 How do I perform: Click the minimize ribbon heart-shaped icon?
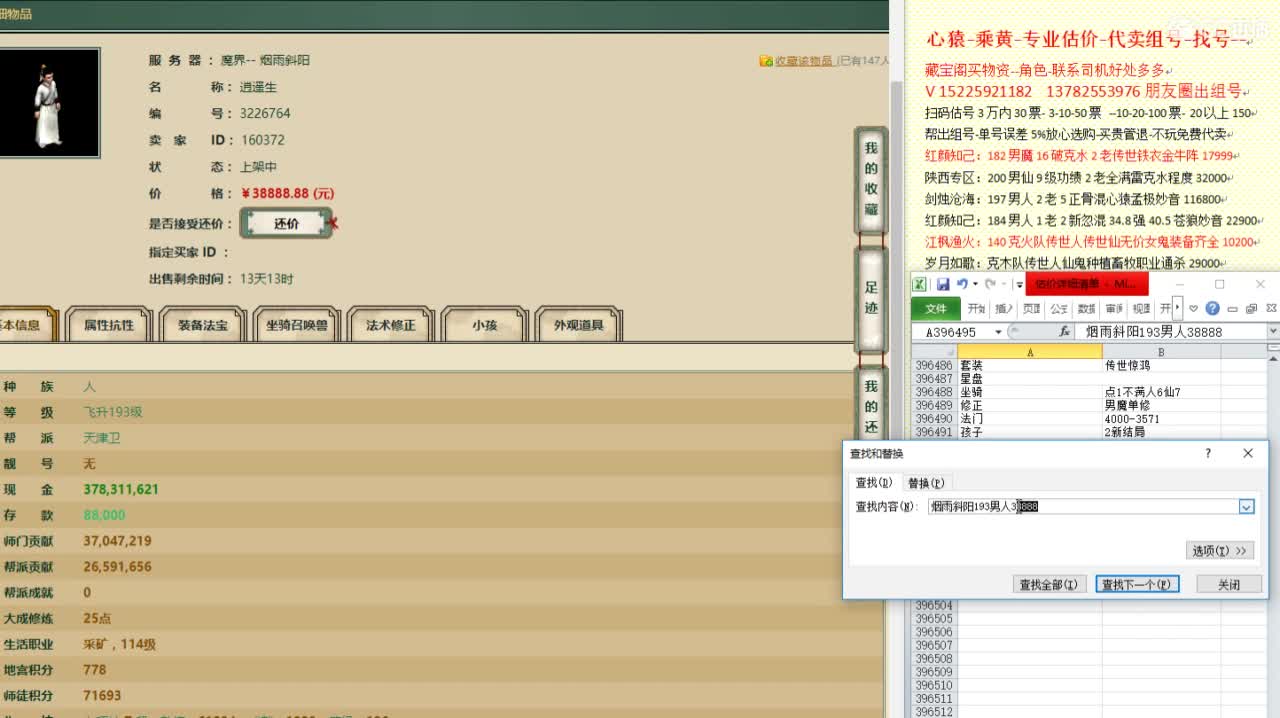click(x=1193, y=308)
